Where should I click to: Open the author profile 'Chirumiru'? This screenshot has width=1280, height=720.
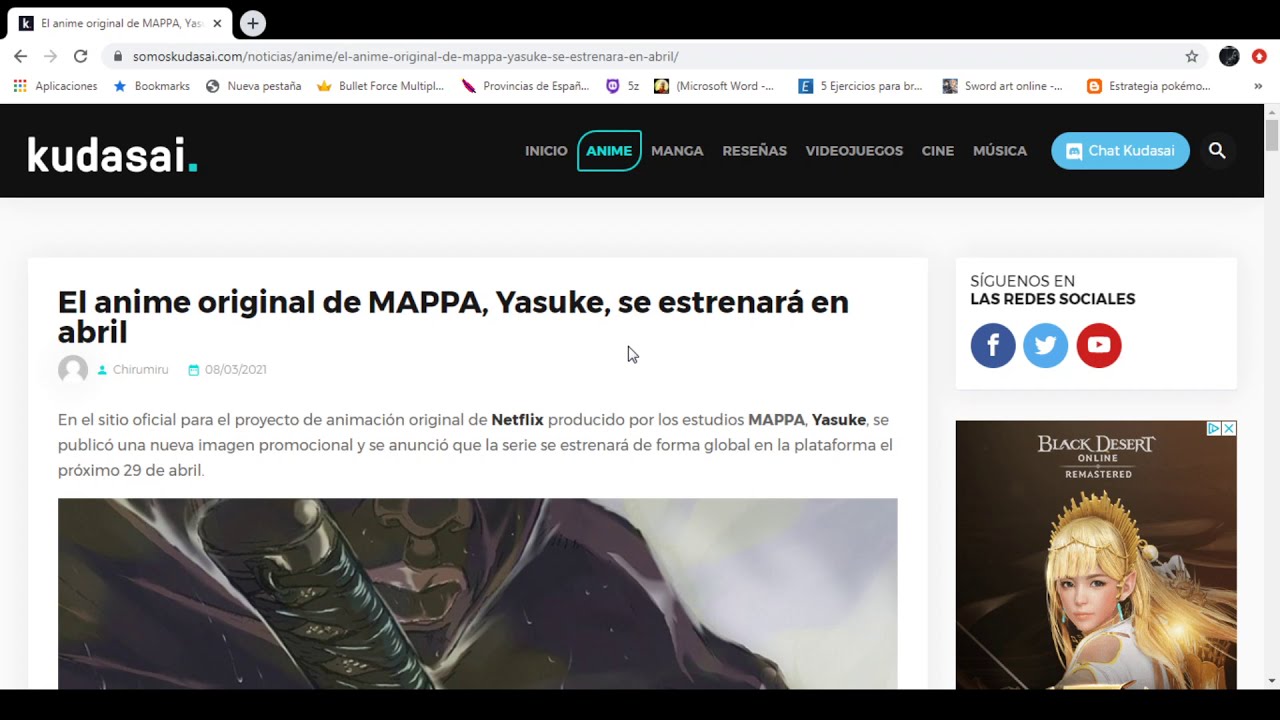coord(139,369)
